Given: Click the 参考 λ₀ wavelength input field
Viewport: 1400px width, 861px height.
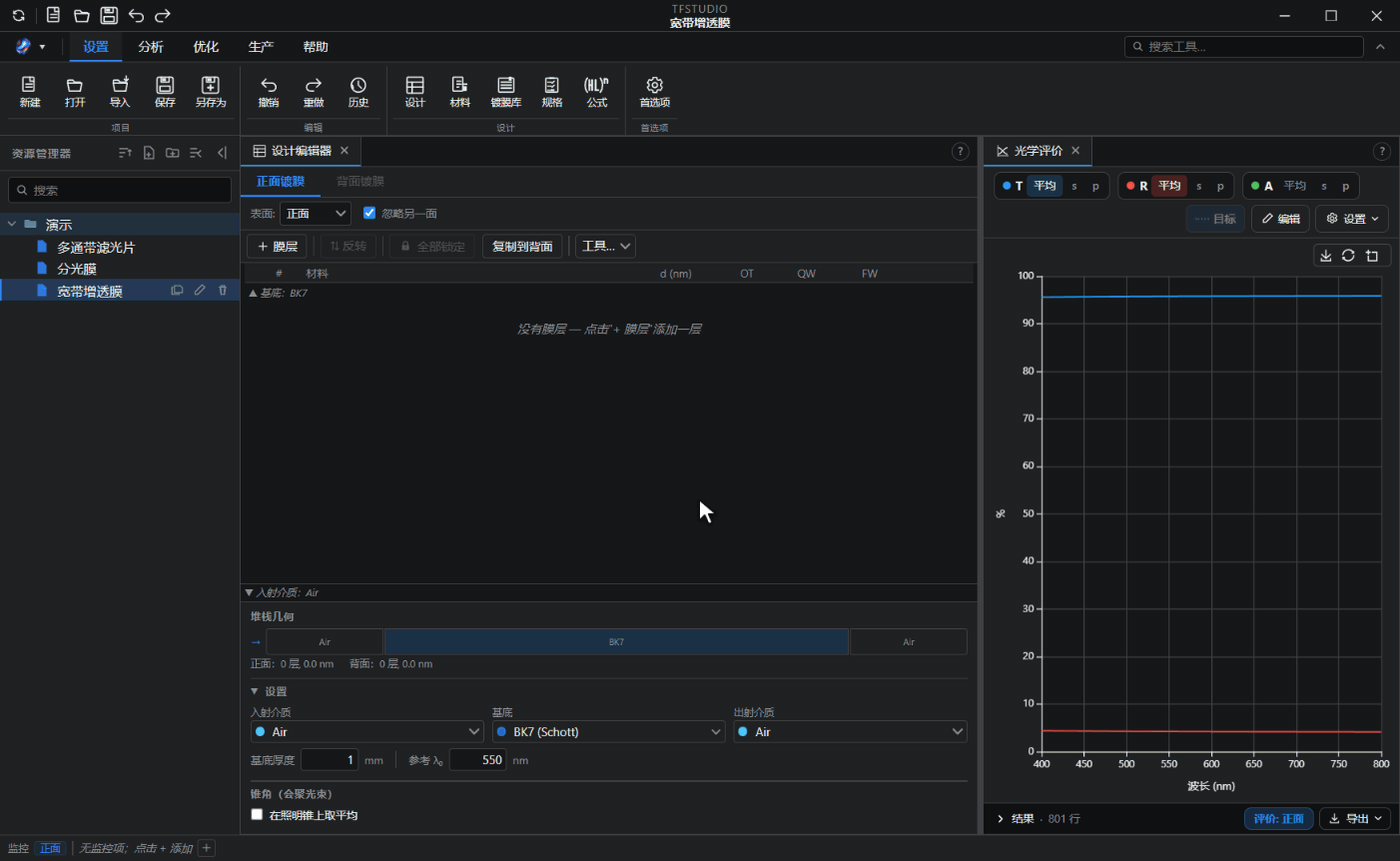Looking at the screenshot, I should (x=477, y=760).
